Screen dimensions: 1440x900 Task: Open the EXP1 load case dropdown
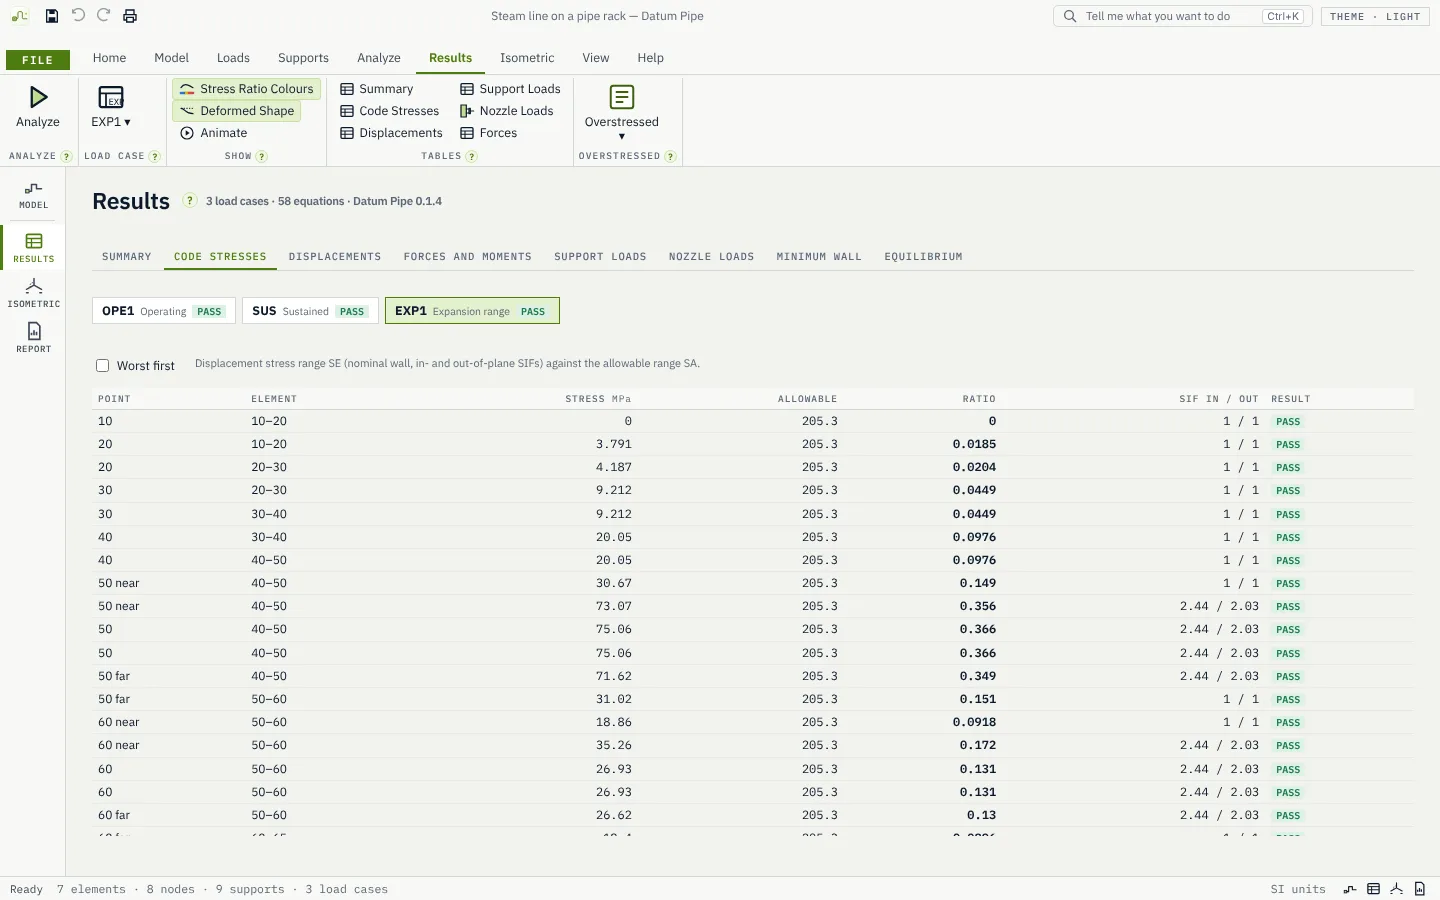pyautogui.click(x=111, y=107)
